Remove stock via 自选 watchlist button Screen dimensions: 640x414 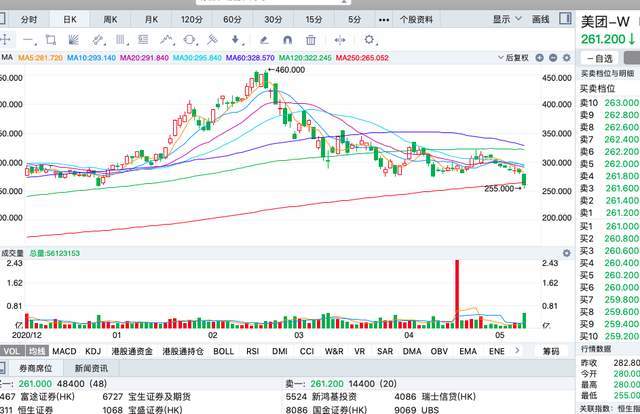[599, 58]
